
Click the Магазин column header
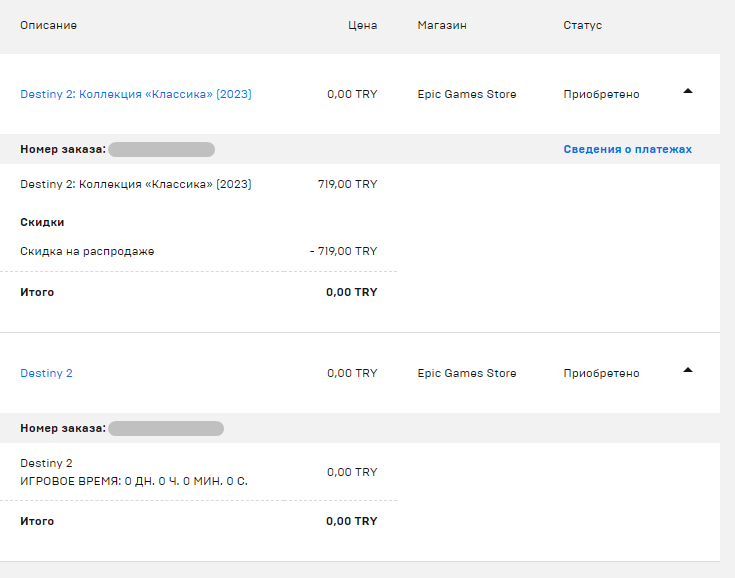pos(442,25)
